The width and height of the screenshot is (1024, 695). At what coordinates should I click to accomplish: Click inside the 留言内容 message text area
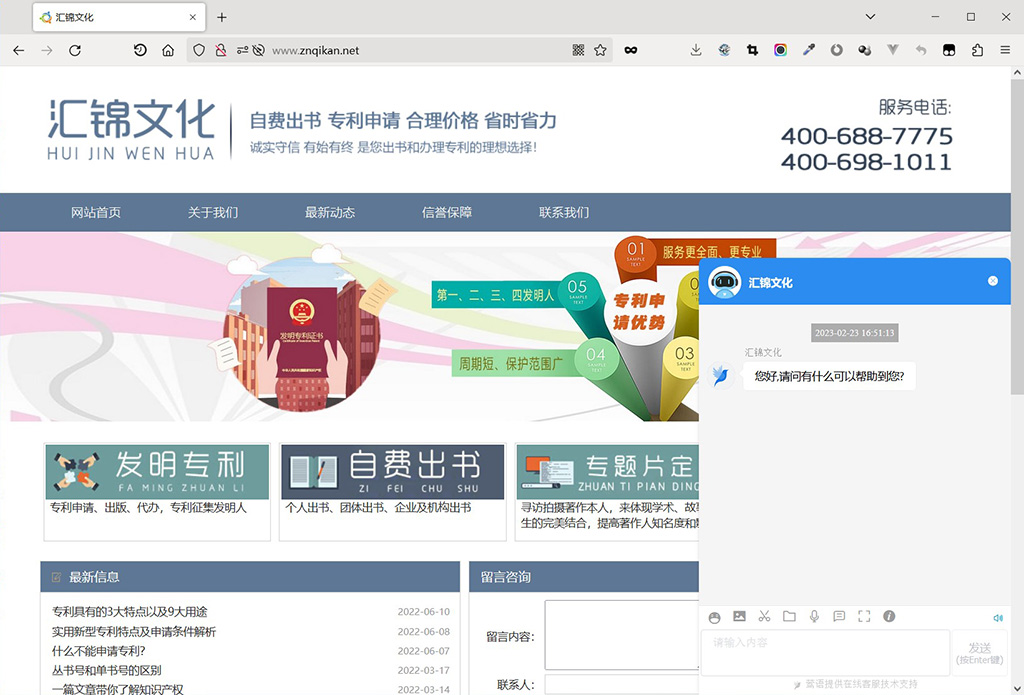click(x=621, y=634)
